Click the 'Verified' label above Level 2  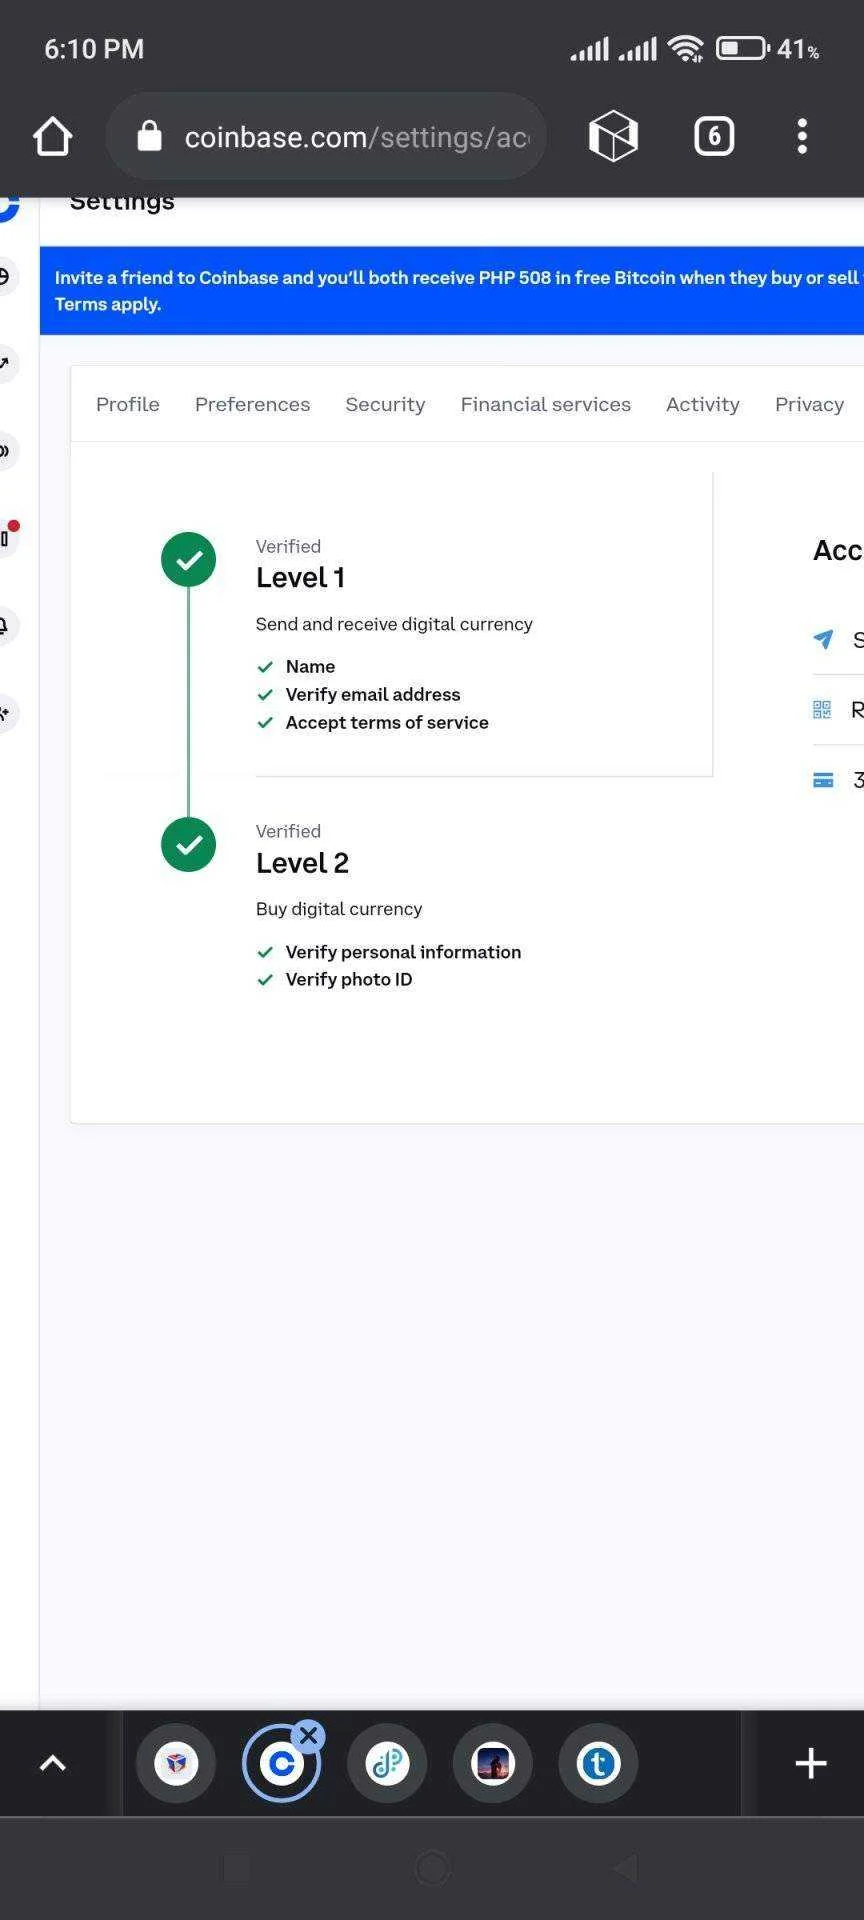pyautogui.click(x=288, y=831)
